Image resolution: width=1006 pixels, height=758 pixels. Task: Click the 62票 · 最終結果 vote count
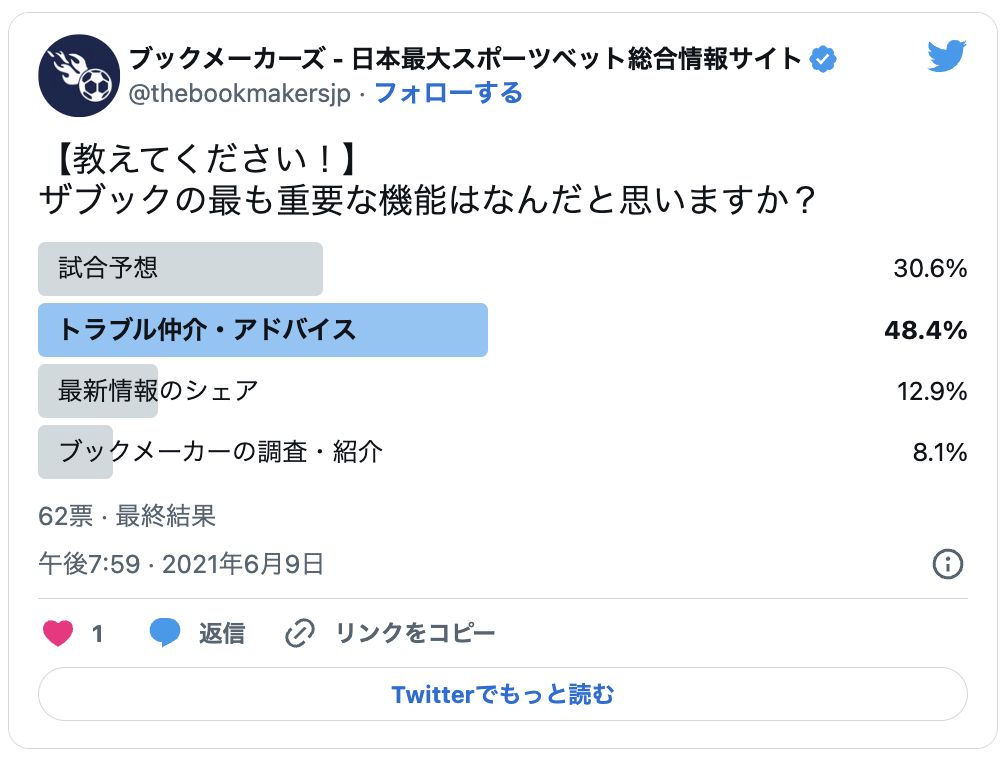tap(127, 516)
